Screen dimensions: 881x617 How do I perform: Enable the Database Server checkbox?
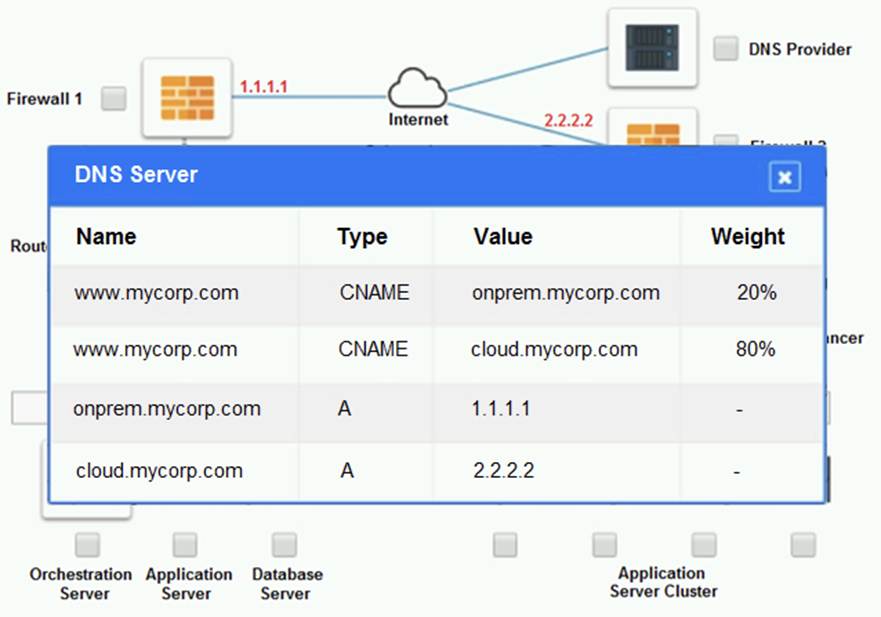[287, 544]
